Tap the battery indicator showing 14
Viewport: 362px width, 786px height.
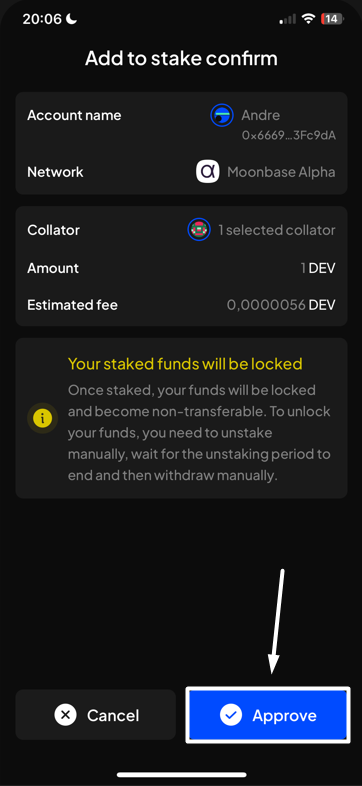coord(331,19)
